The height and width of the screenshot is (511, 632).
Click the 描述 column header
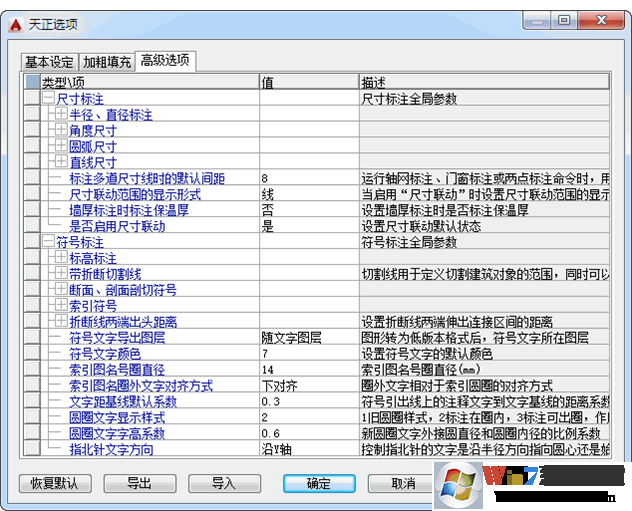pos(484,82)
